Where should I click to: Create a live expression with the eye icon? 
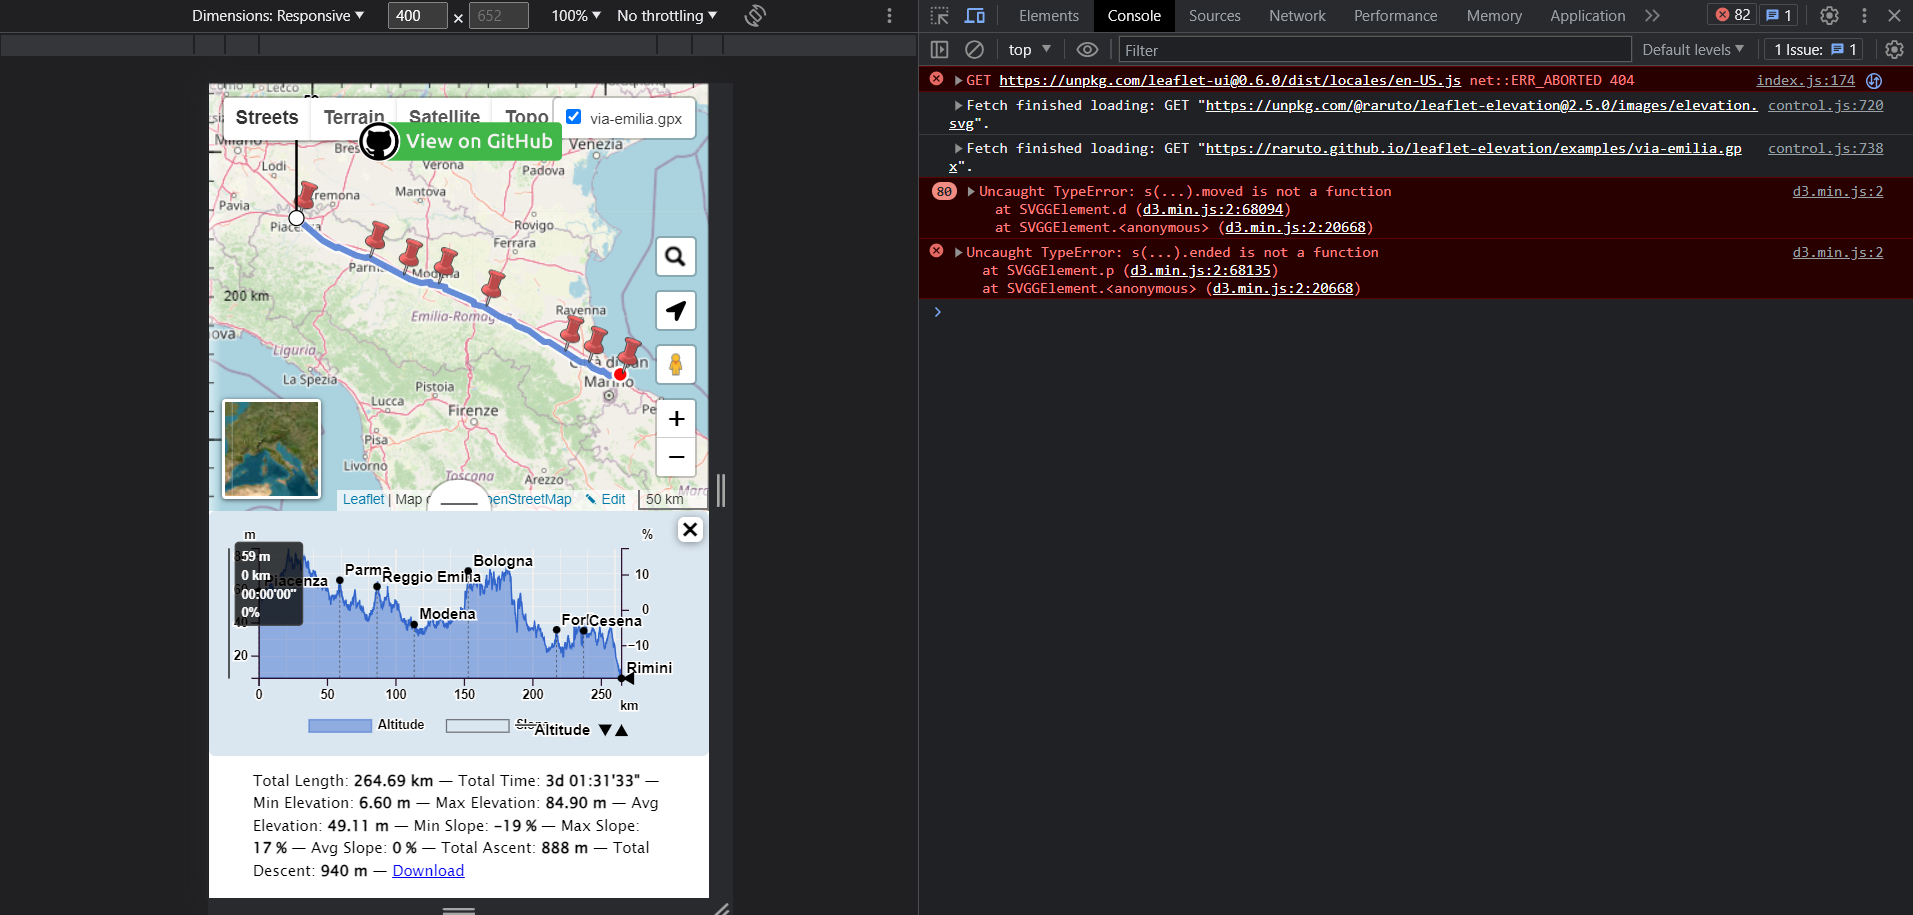pos(1087,49)
